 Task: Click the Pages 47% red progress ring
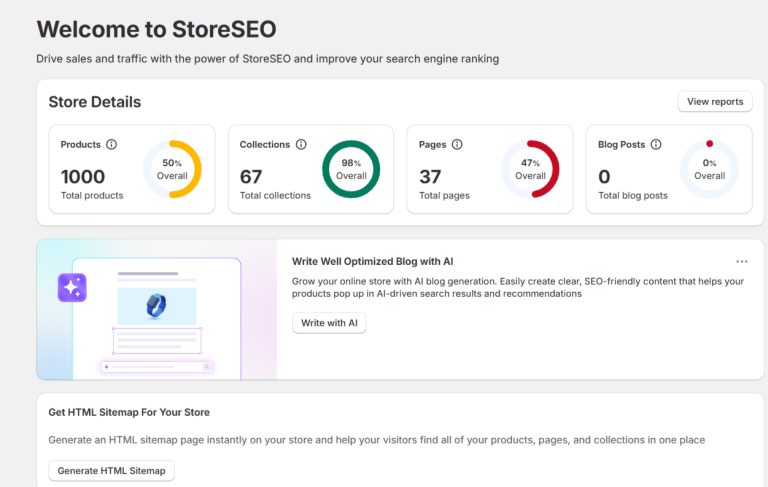(530, 169)
